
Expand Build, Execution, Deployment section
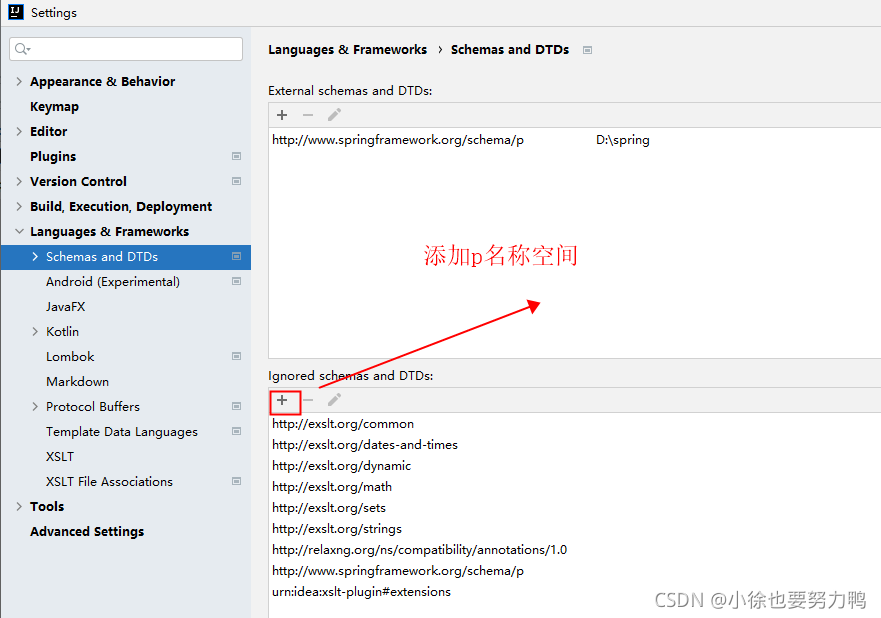coord(19,206)
